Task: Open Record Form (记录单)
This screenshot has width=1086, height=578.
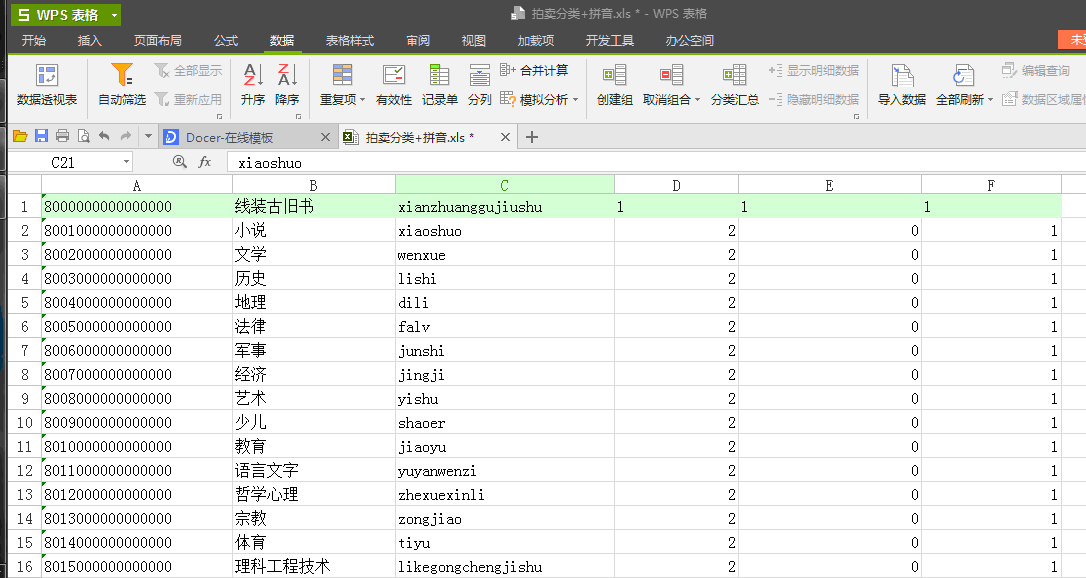Action: pyautogui.click(x=439, y=84)
